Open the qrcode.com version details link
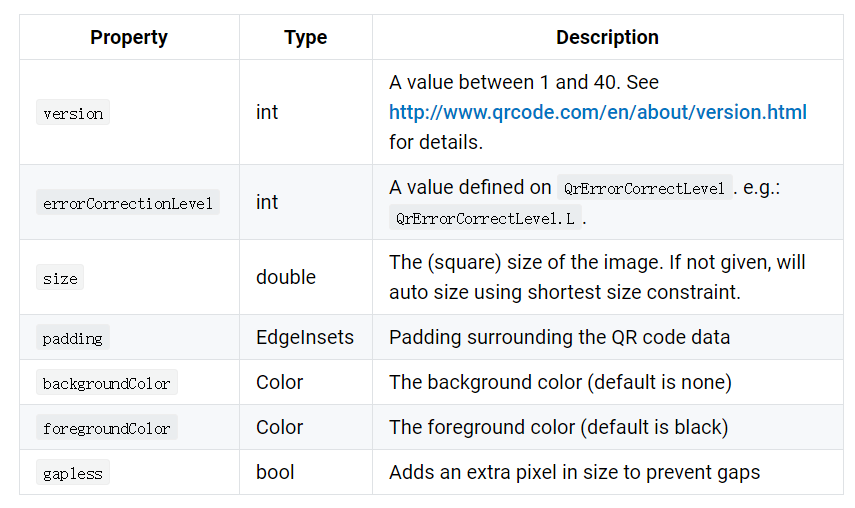The image size is (855, 508). point(598,112)
